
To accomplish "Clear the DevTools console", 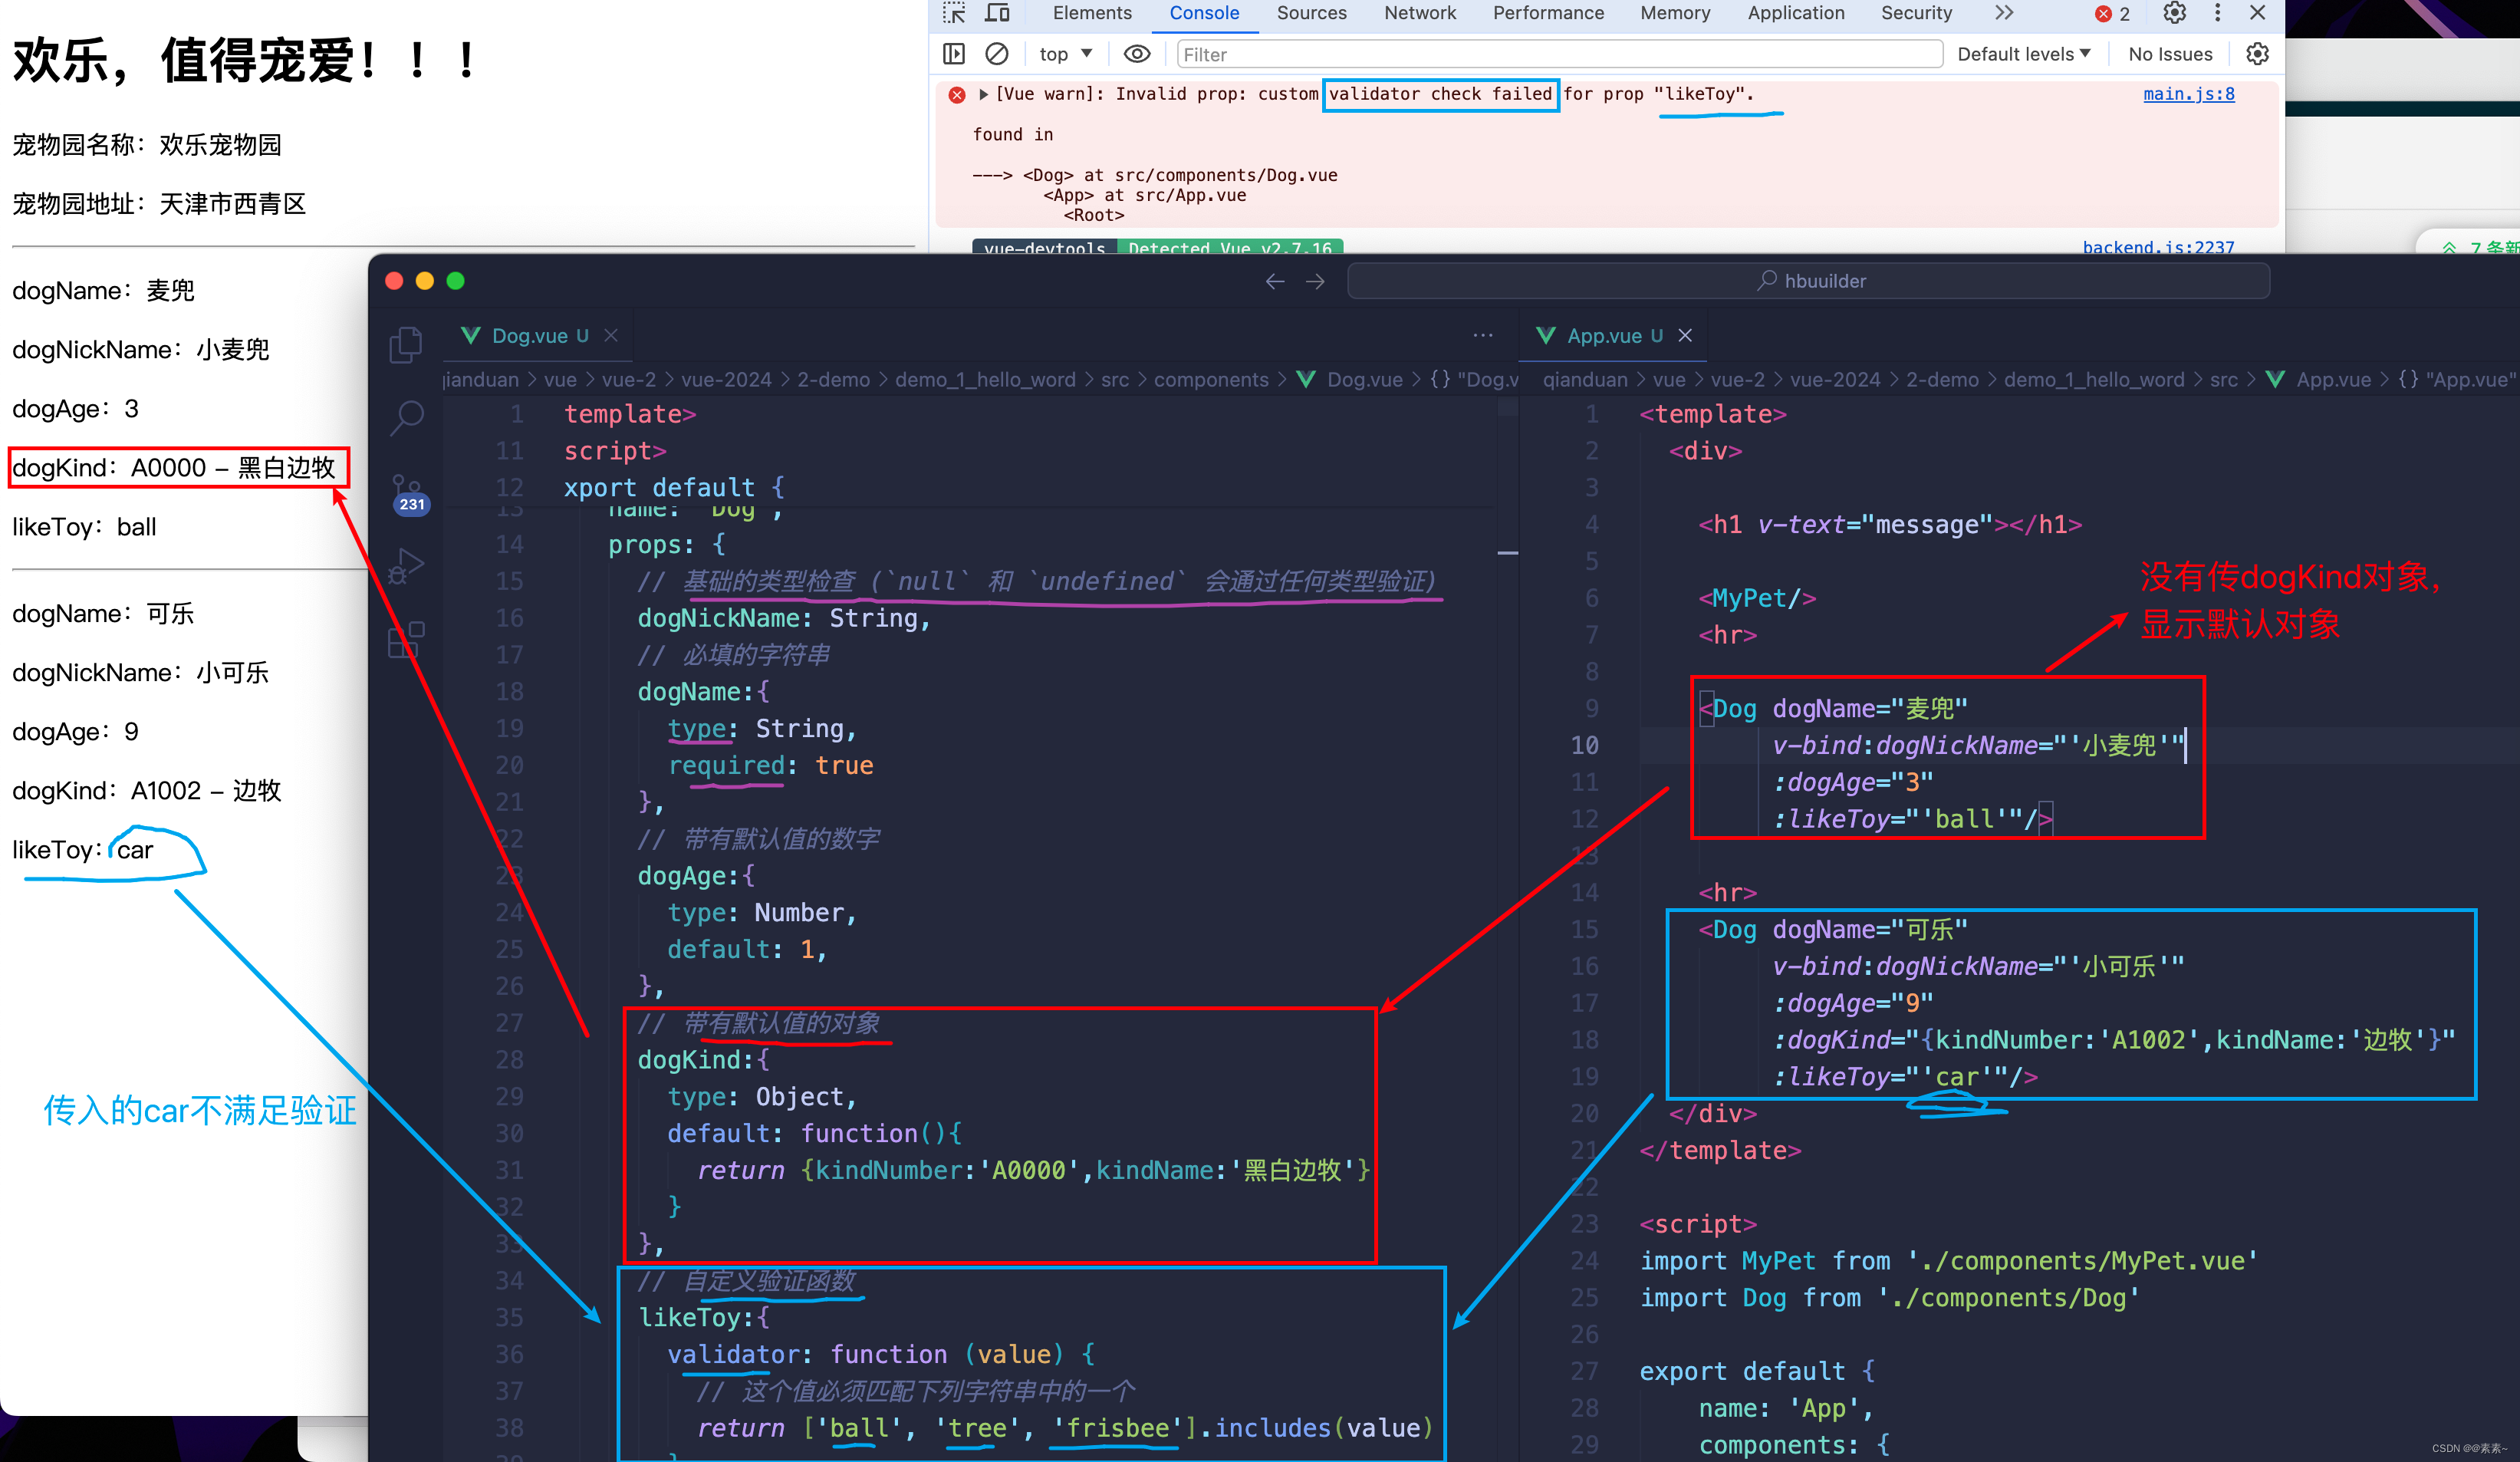I will pos(996,53).
